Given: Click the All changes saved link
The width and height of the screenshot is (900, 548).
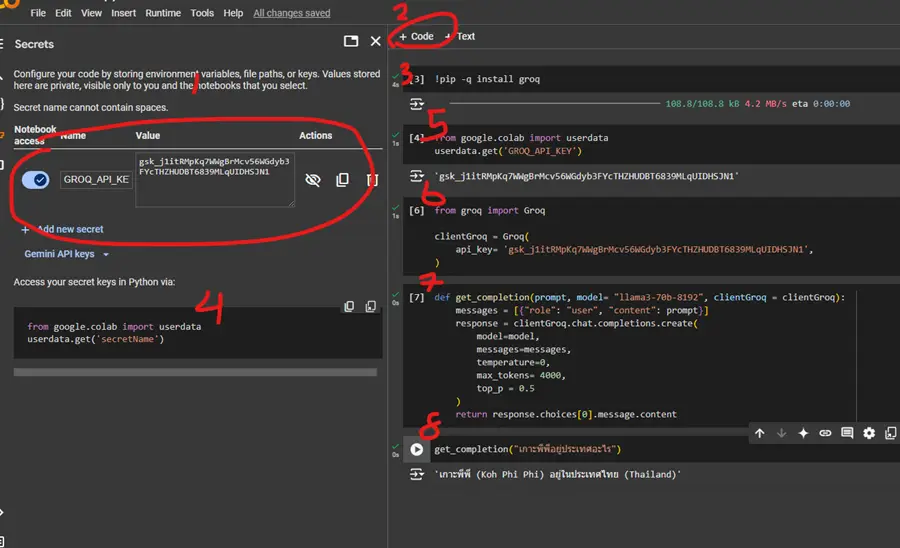Looking at the screenshot, I should tap(292, 13).
